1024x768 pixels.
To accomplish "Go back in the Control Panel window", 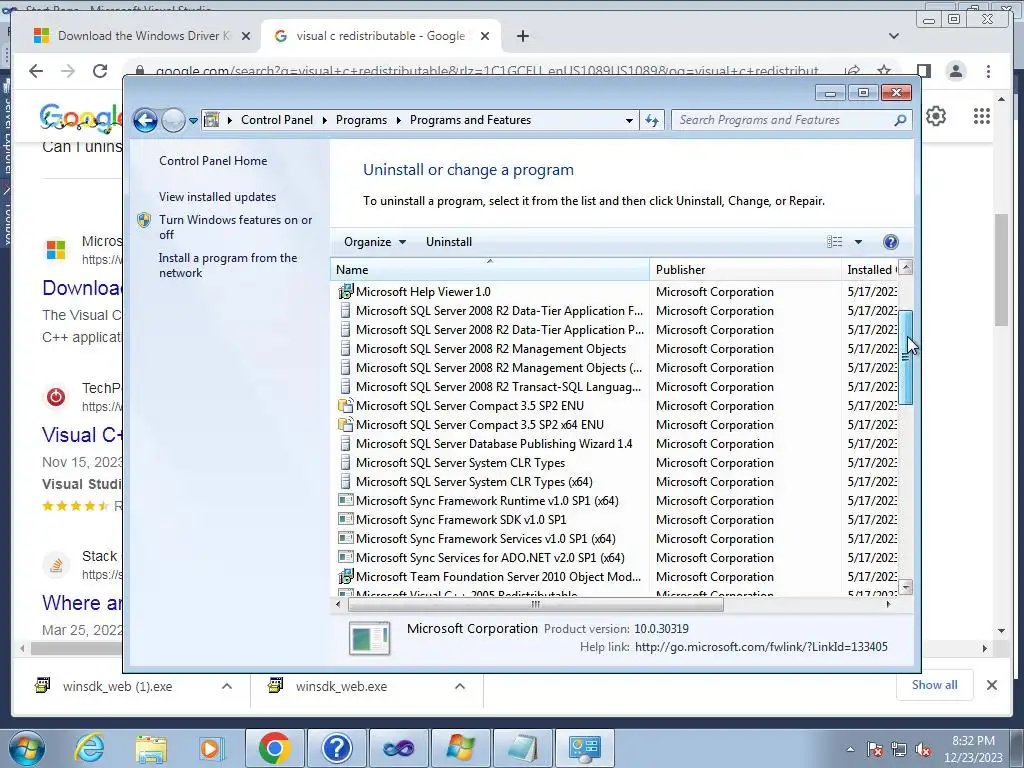I will click(x=145, y=120).
